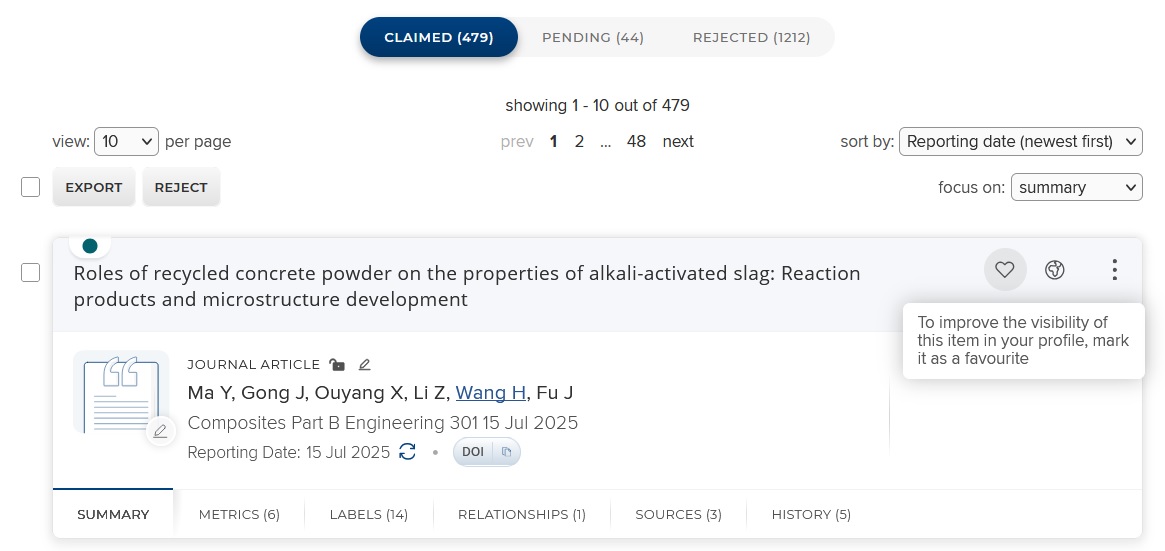Click the refresh icon next to Reporting Date
Image resolution: width=1165 pixels, height=551 pixels.
pyautogui.click(x=407, y=451)
